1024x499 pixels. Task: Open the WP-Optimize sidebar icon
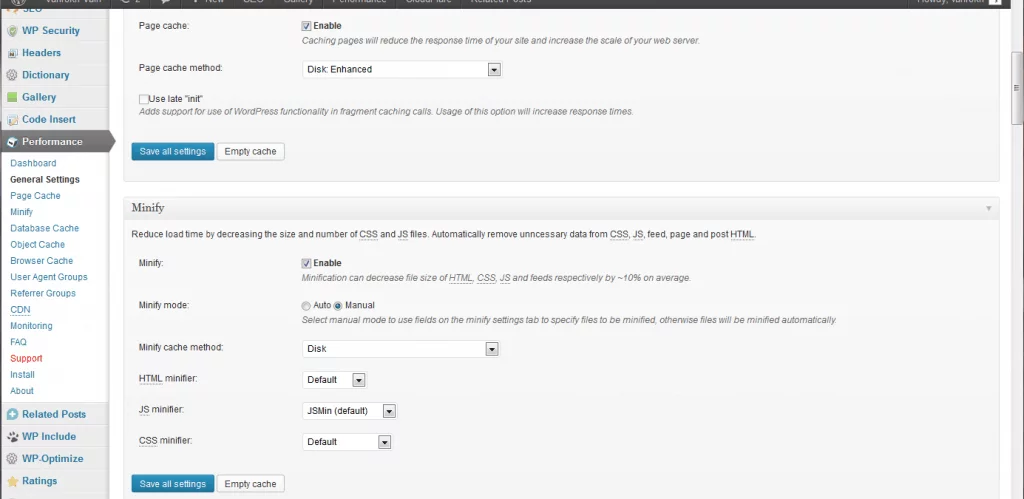12,459
